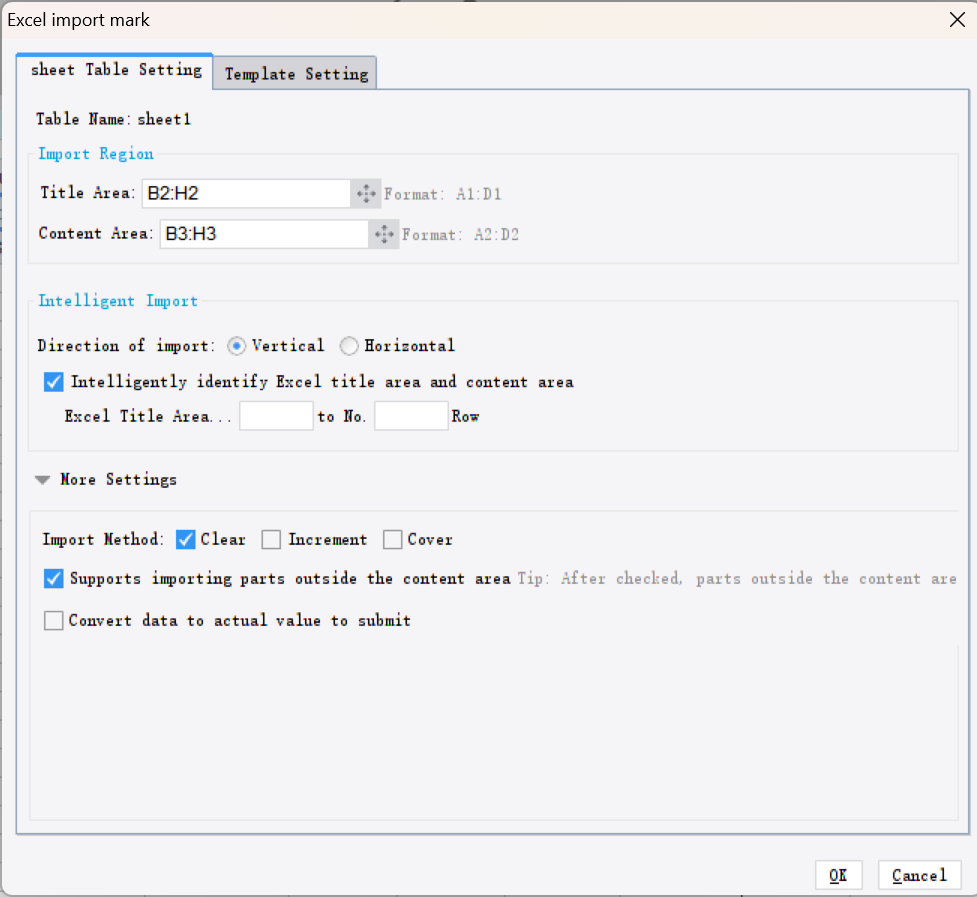Image resolution: width=977 pixels, height=897 pixels.
Task: Collapse the More Settings section
Action: pos(42,480)
